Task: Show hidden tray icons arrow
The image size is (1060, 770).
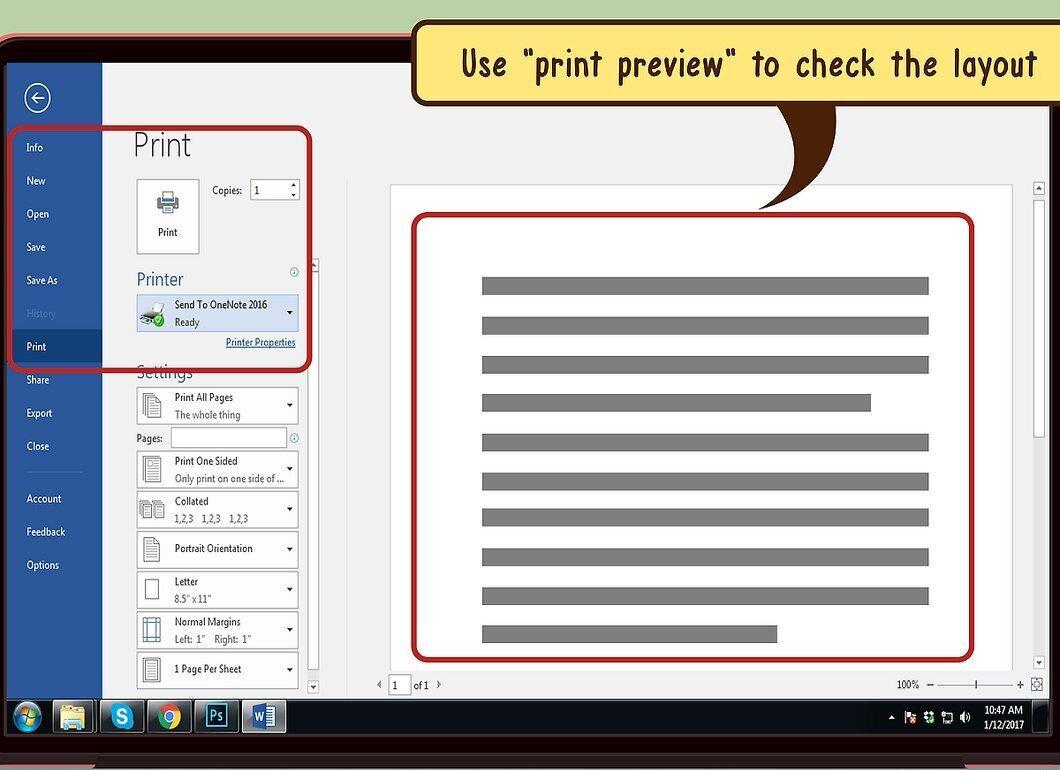Action: click(892, 717)
